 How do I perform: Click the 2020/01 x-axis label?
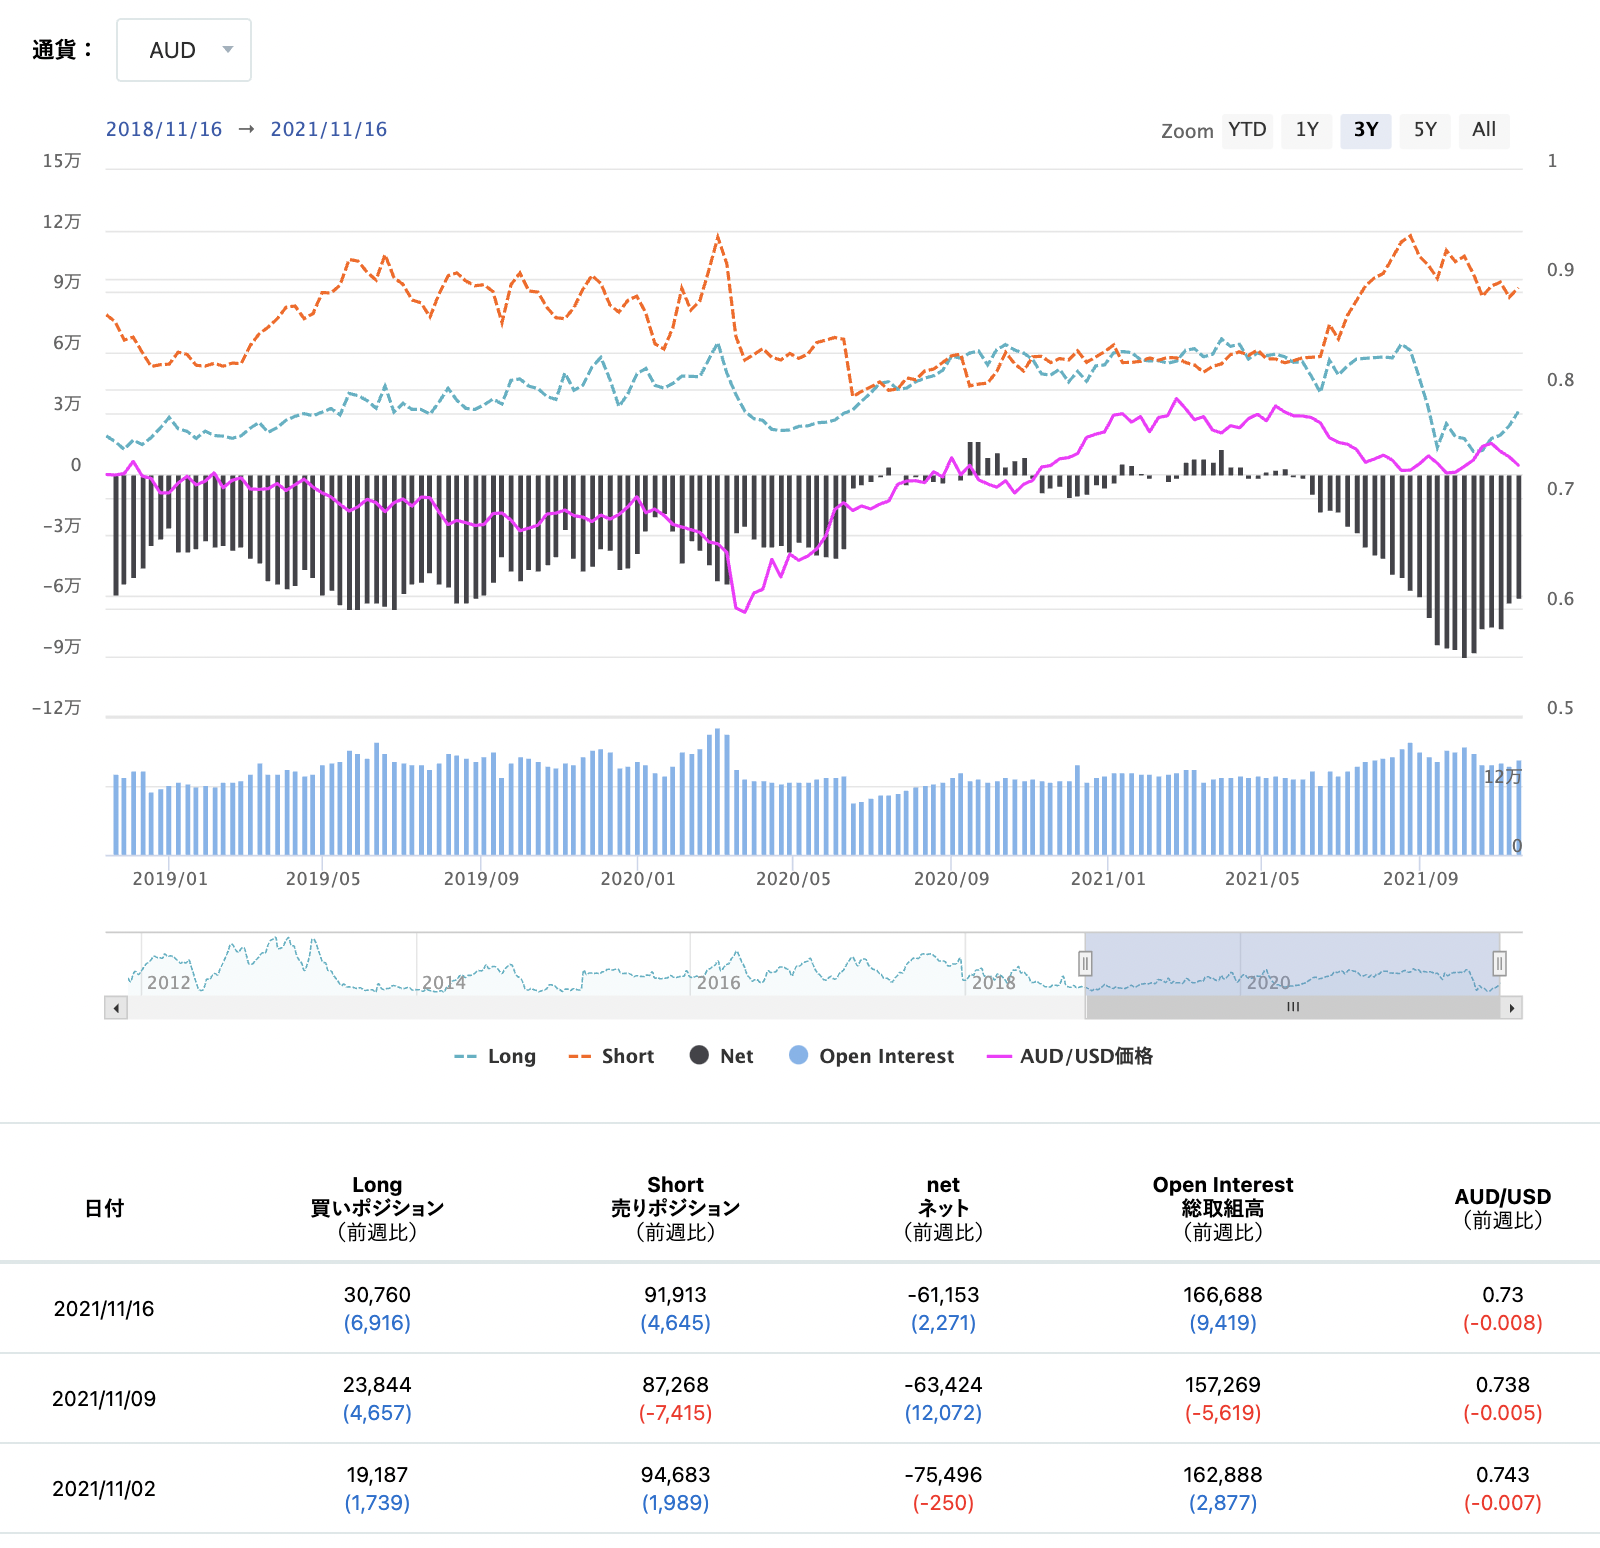[x=638, y=879]
